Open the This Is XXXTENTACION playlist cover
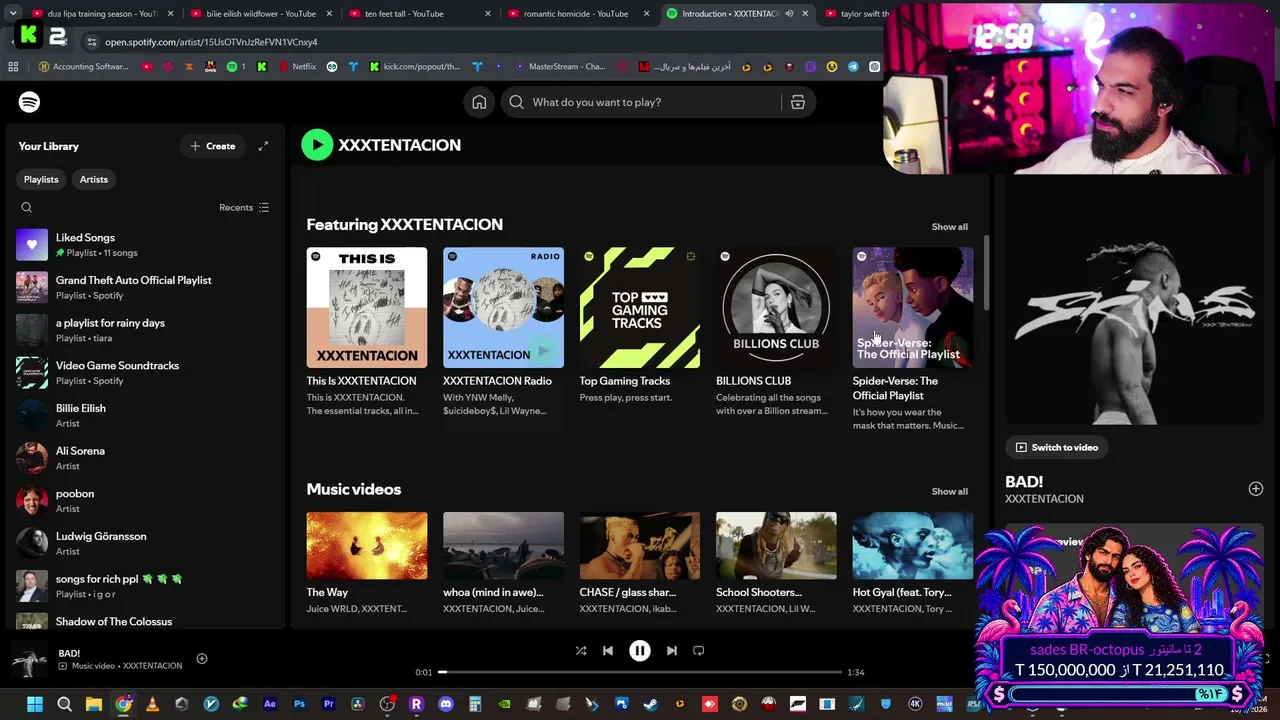1280x720 pixels. coord(367,308)
